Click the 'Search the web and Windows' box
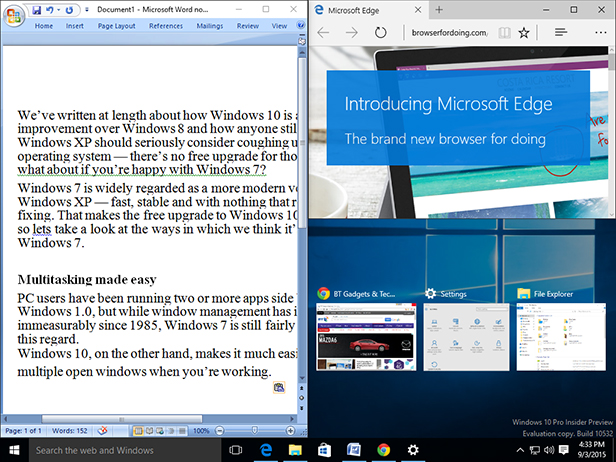Viewport: 616px width, 462px height. [125, 450]
